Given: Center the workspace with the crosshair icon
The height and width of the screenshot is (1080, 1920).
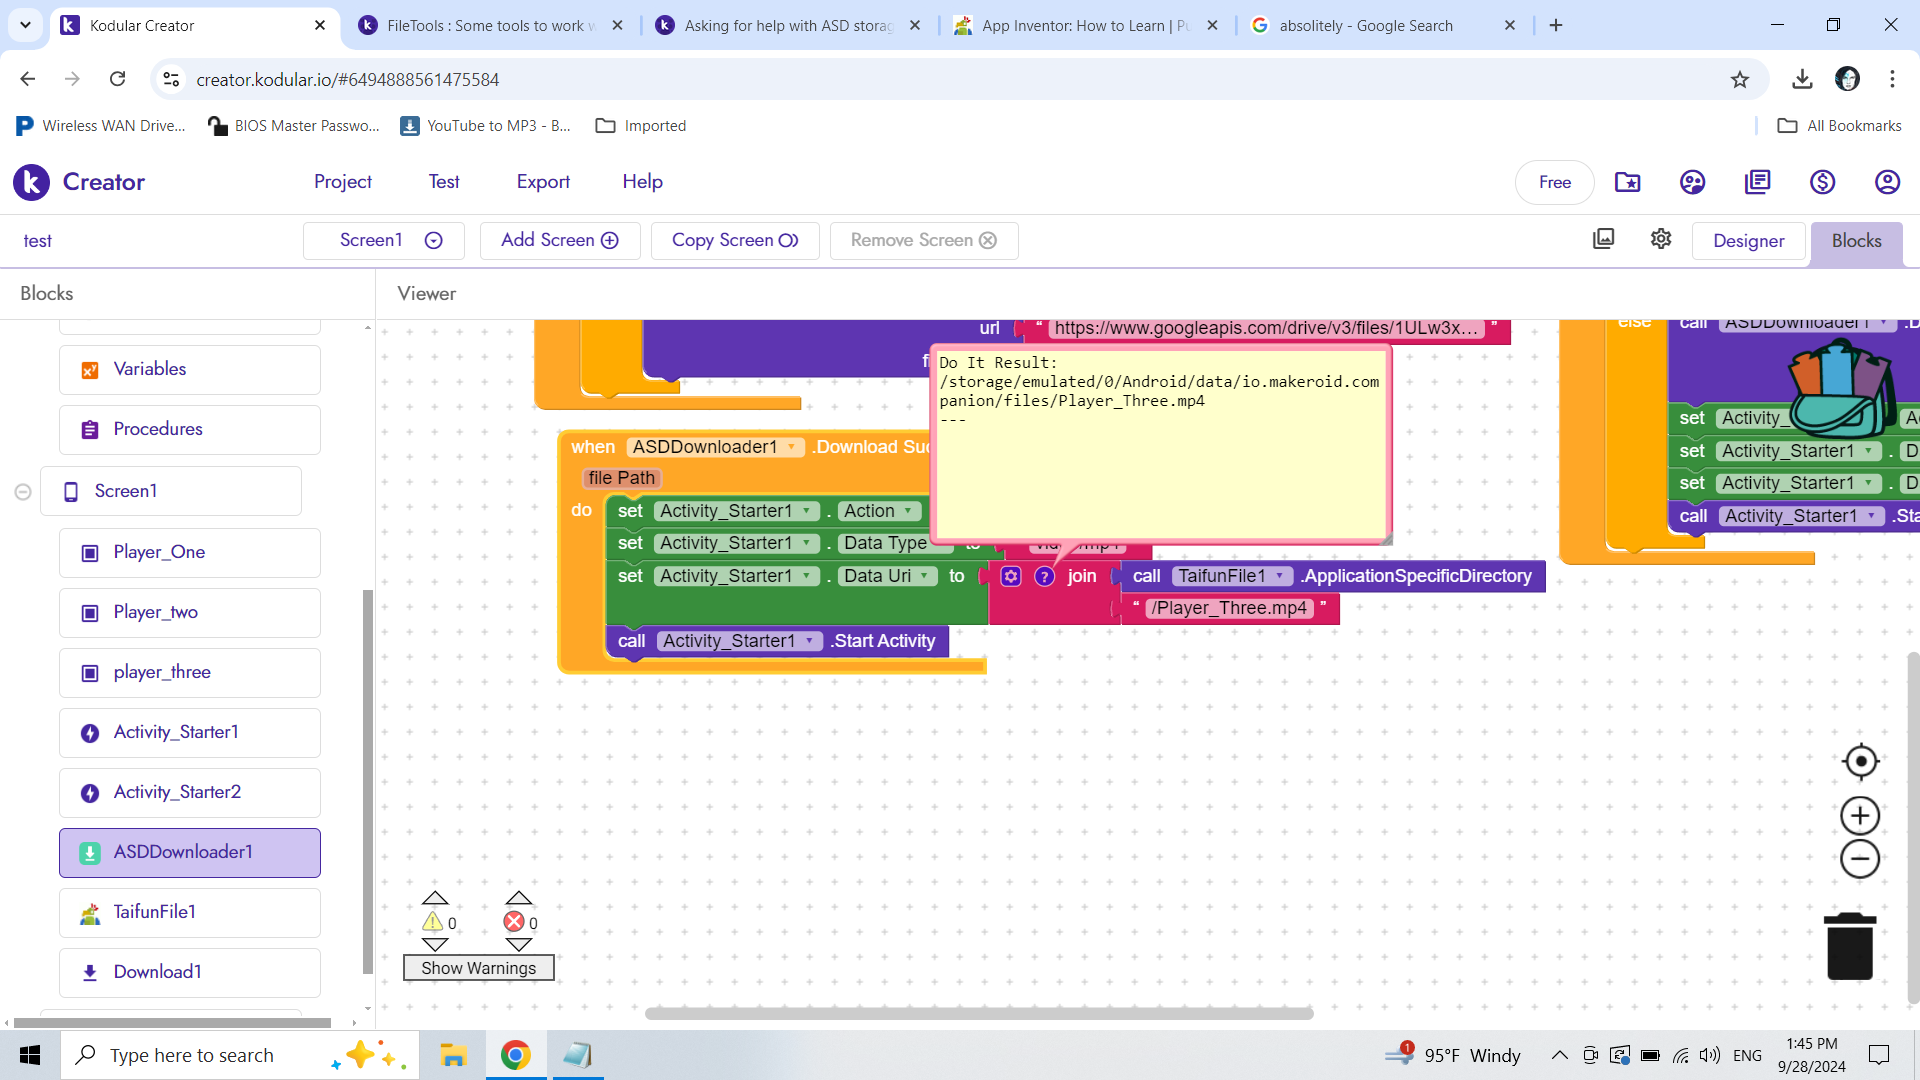Looking at the screenshot, I should [1860, 762].
